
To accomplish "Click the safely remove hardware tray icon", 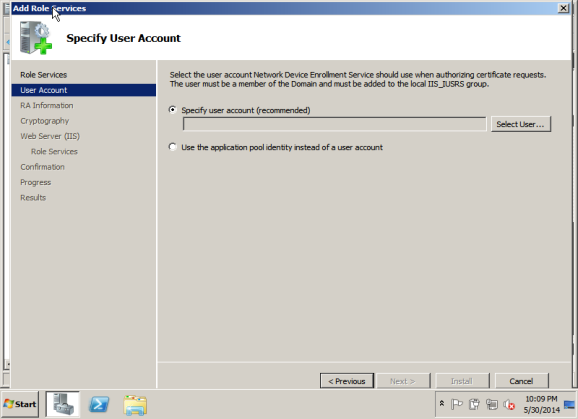I will click(x=474, y=404).
